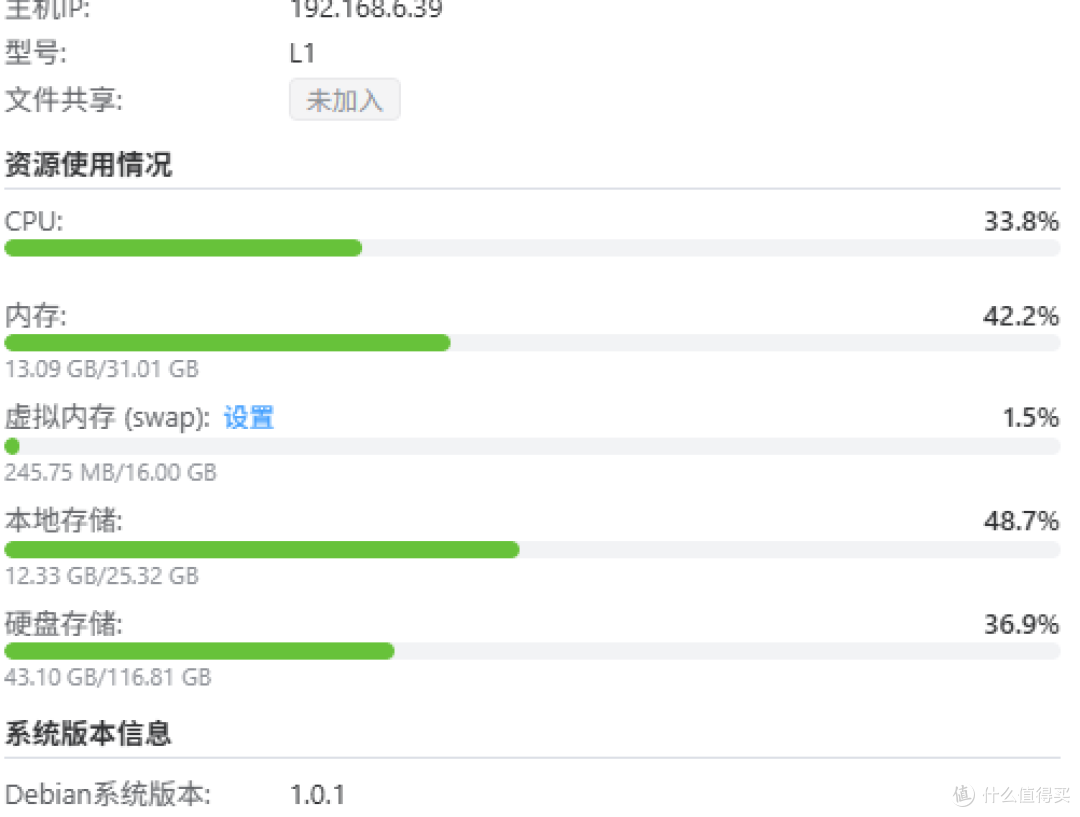The height and width of the screenshot is (817, 1080).
Task: Click the 43.10 GB/116.81 GB disk text
Action: pyautogui.click(x=108, y=677)
